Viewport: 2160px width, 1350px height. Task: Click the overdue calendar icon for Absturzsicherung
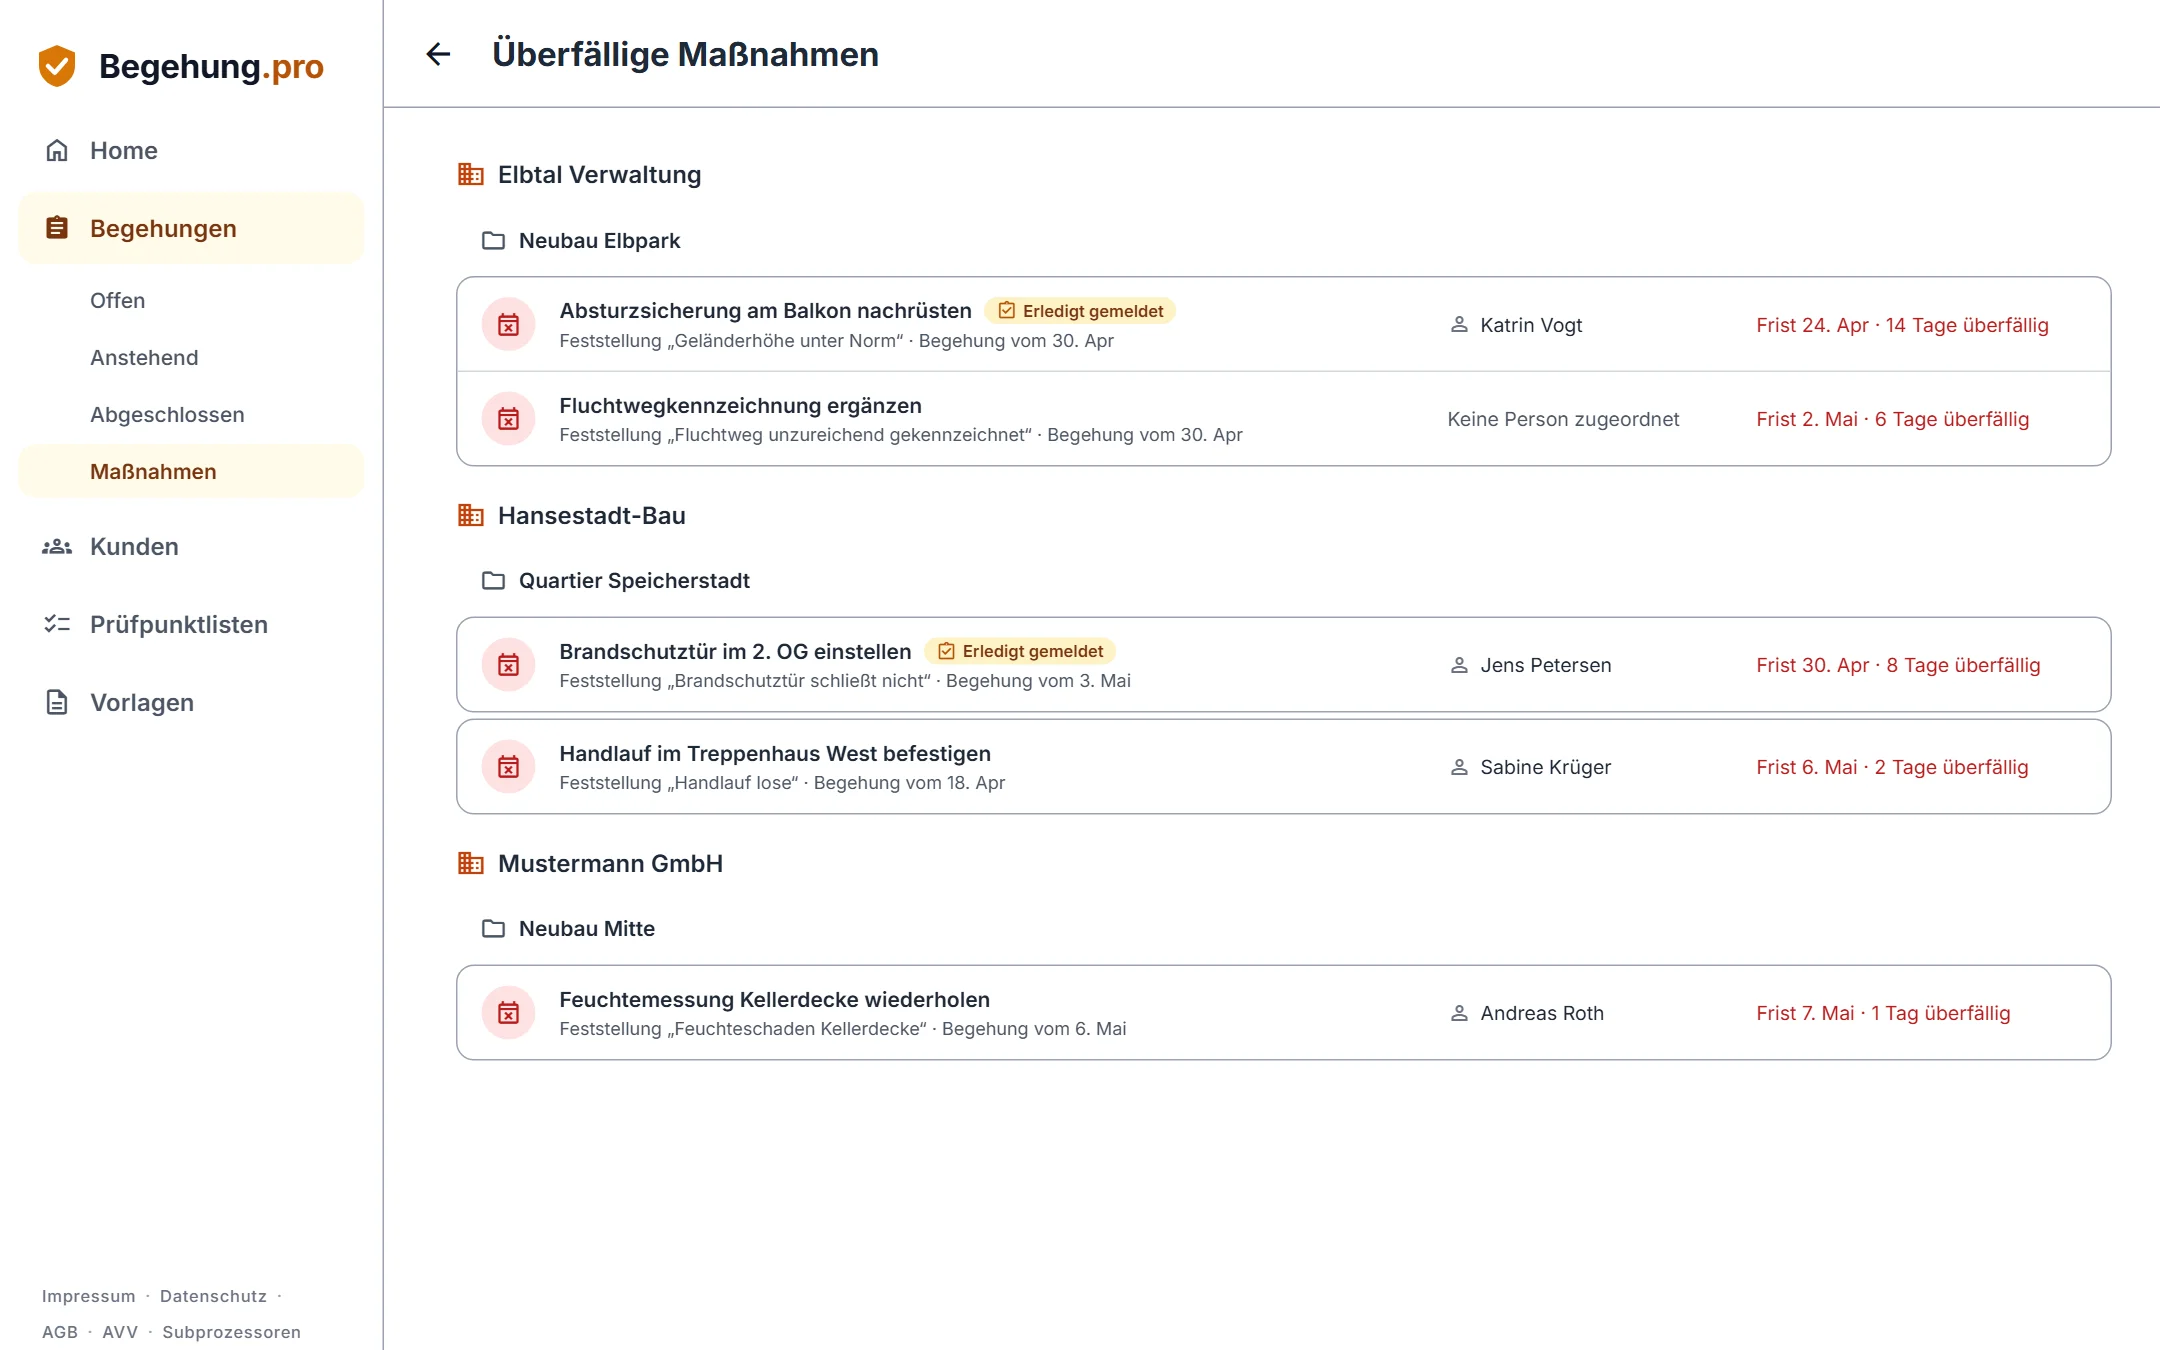[x=509, y=324]
